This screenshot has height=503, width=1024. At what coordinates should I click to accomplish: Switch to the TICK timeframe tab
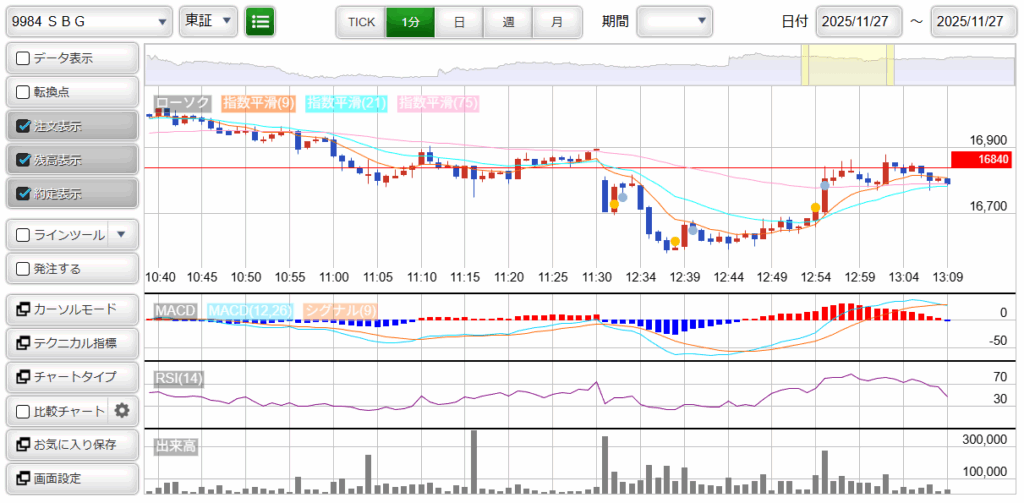(x=361, y=21)
